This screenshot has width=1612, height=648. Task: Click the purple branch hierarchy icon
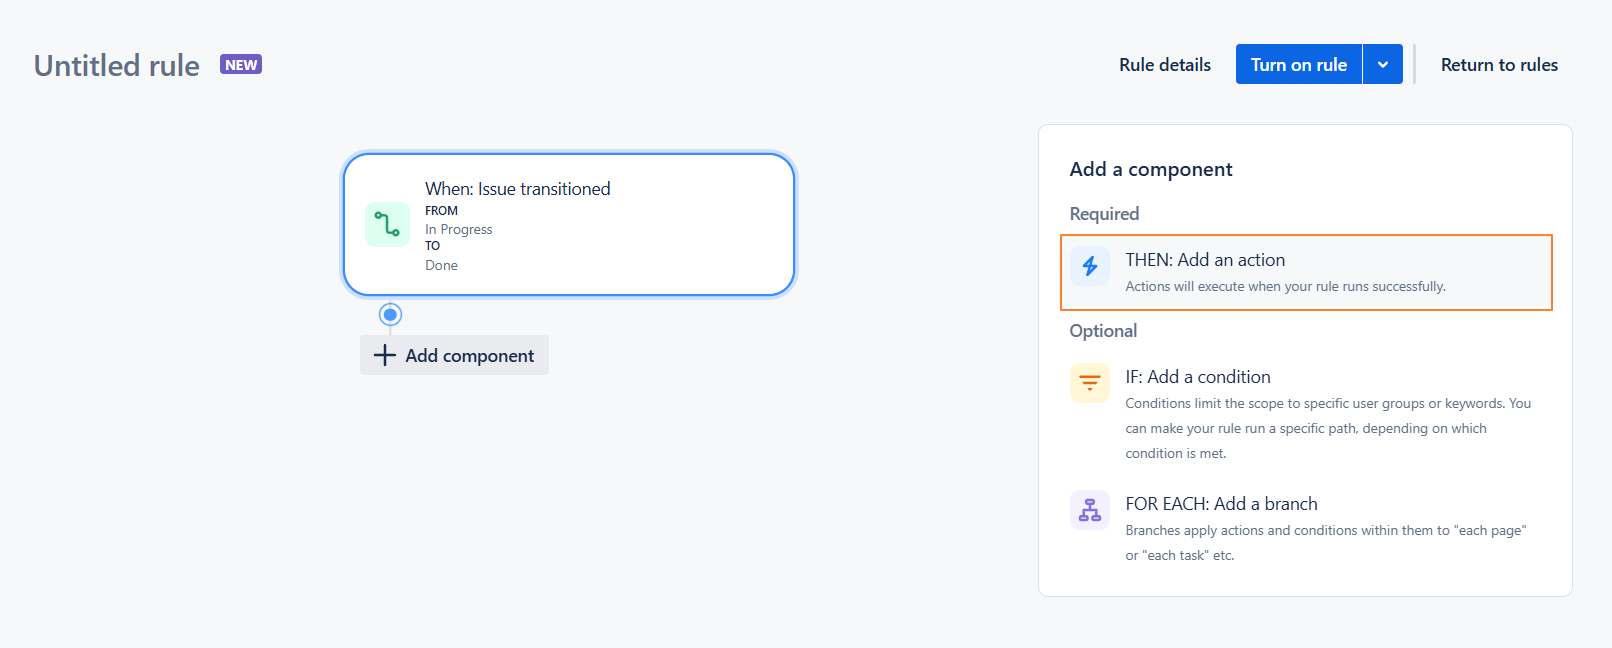pyautogui.click(x=1090, y=510)
